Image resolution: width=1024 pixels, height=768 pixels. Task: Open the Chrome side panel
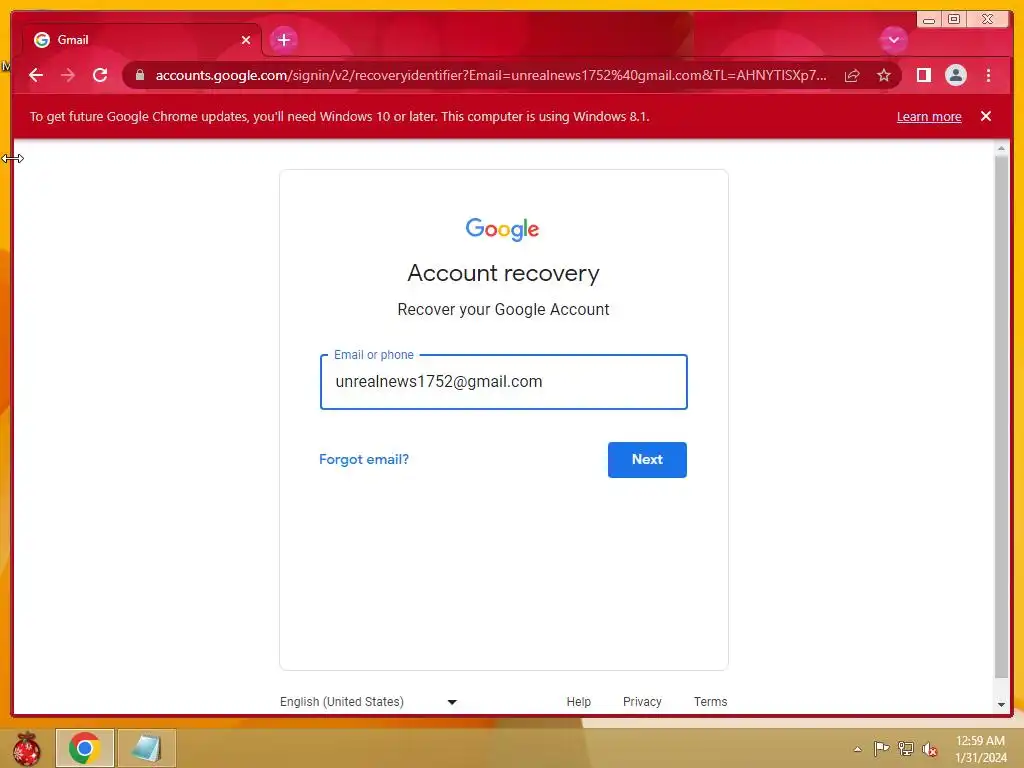pos(923,75)
